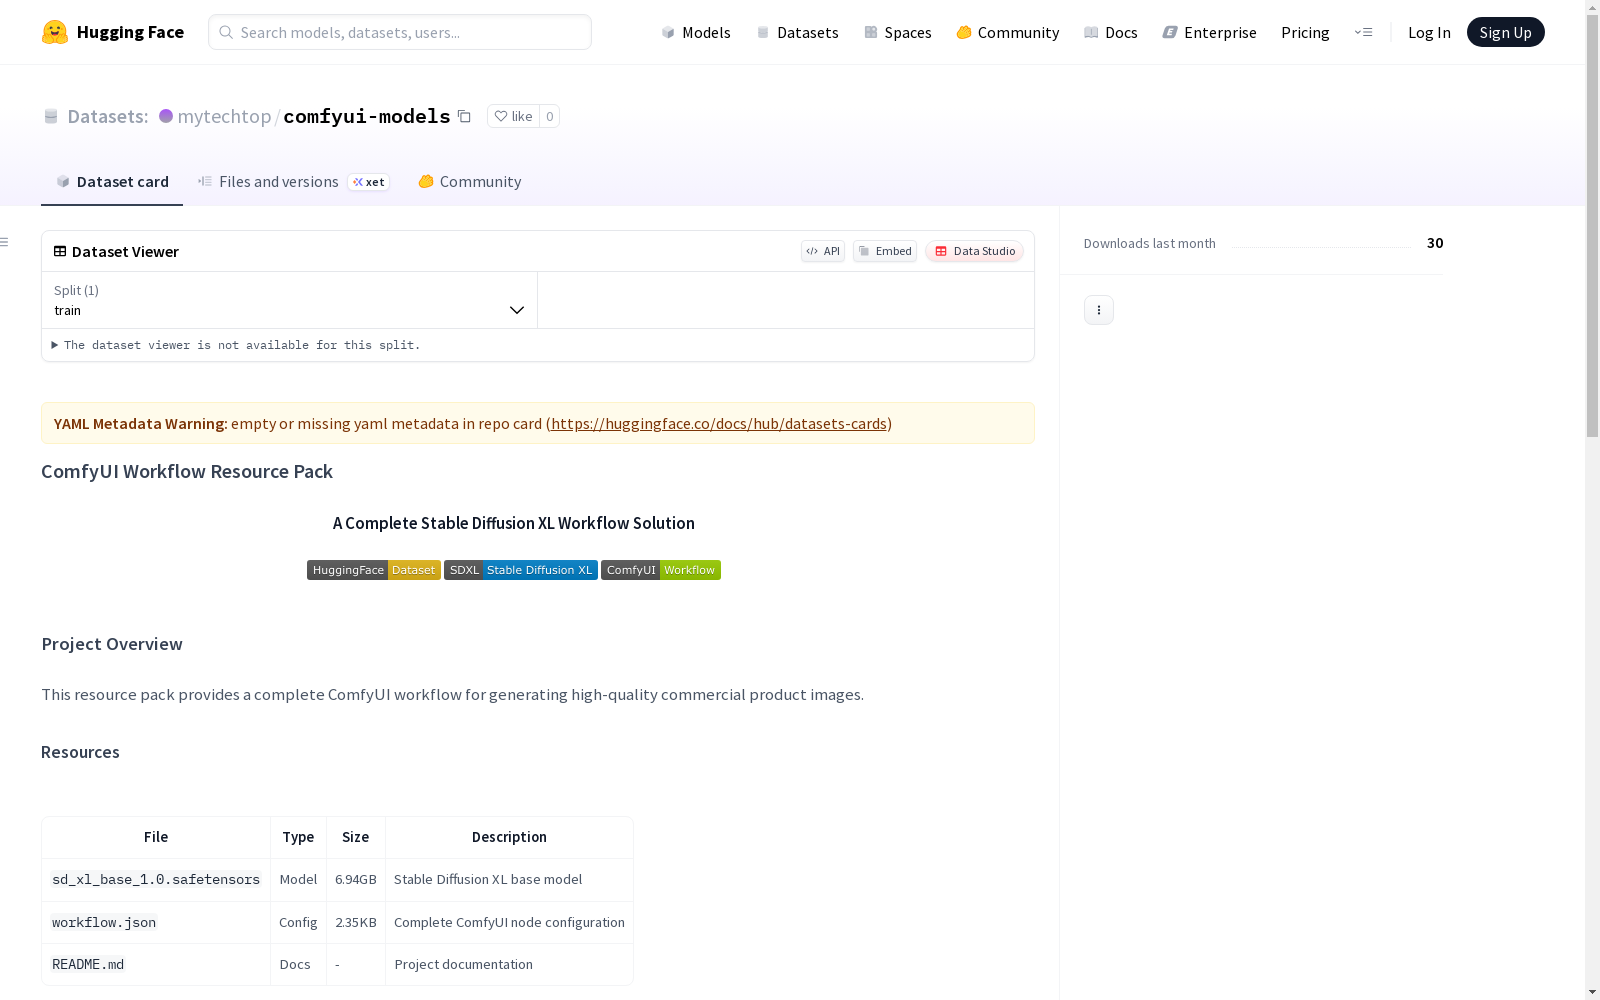Click the Log In link
The width and height of the screenshot is (1600, 1000).
pyautogui.click(x=1429, y=32)
